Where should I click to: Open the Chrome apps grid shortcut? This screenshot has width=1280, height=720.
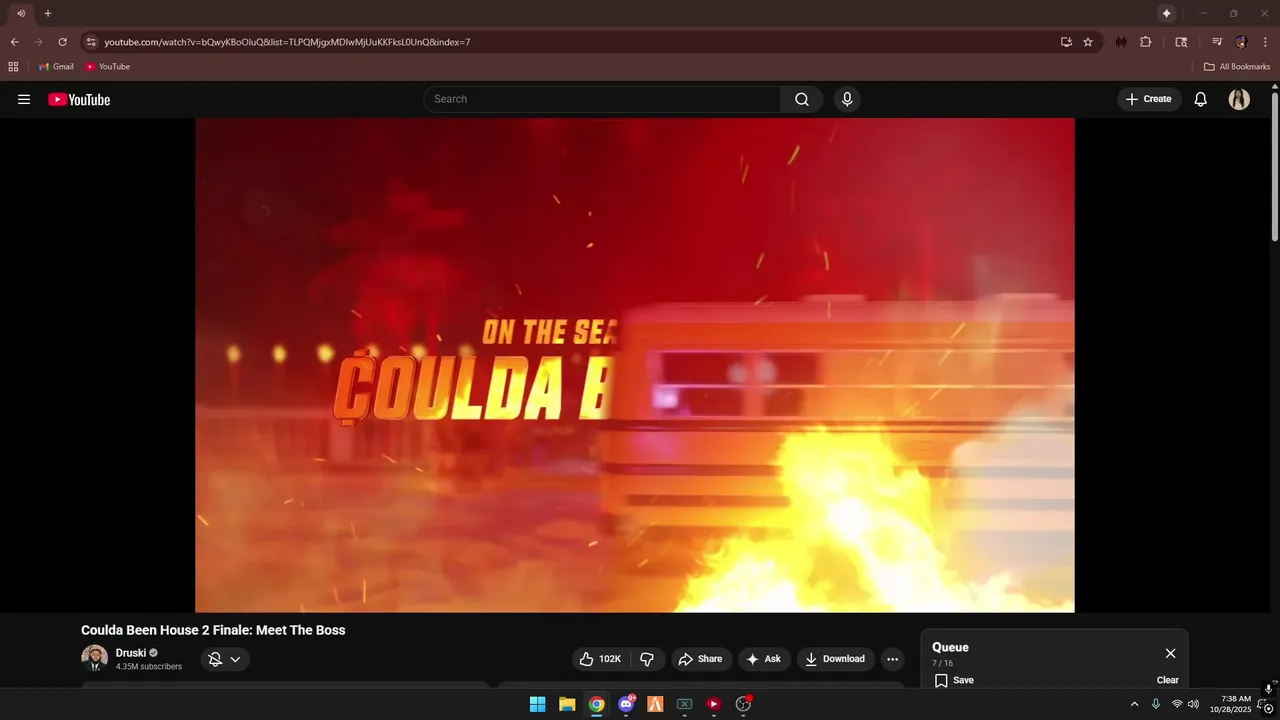(13, 66)
